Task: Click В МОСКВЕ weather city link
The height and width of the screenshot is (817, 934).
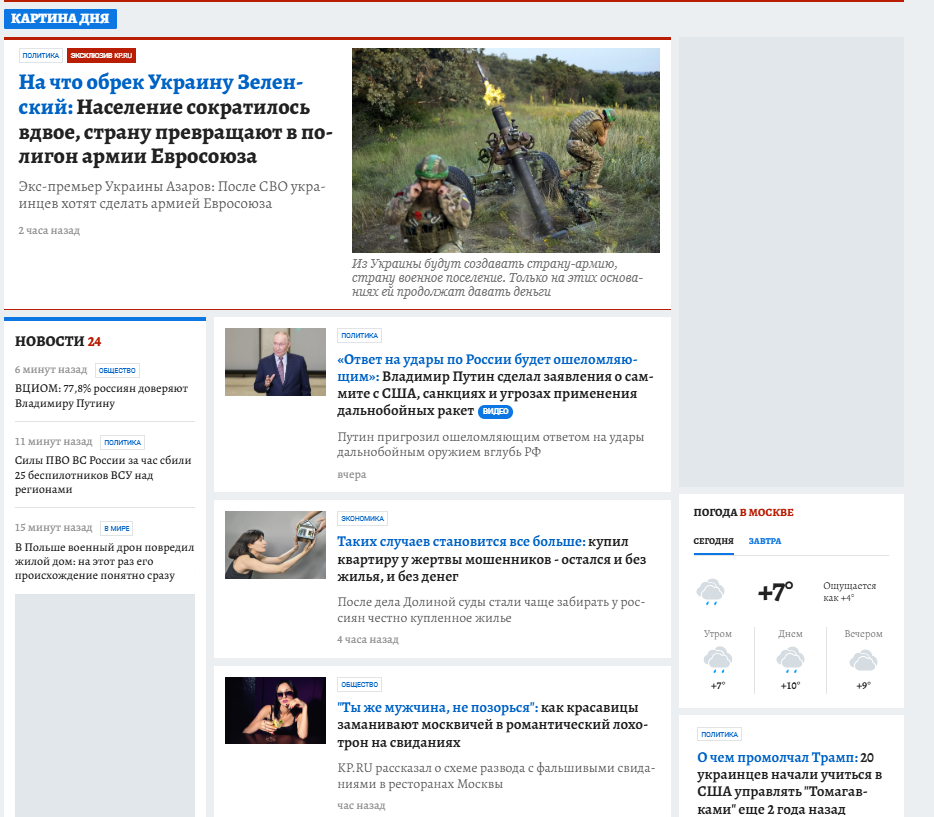Action: (766, 513)
